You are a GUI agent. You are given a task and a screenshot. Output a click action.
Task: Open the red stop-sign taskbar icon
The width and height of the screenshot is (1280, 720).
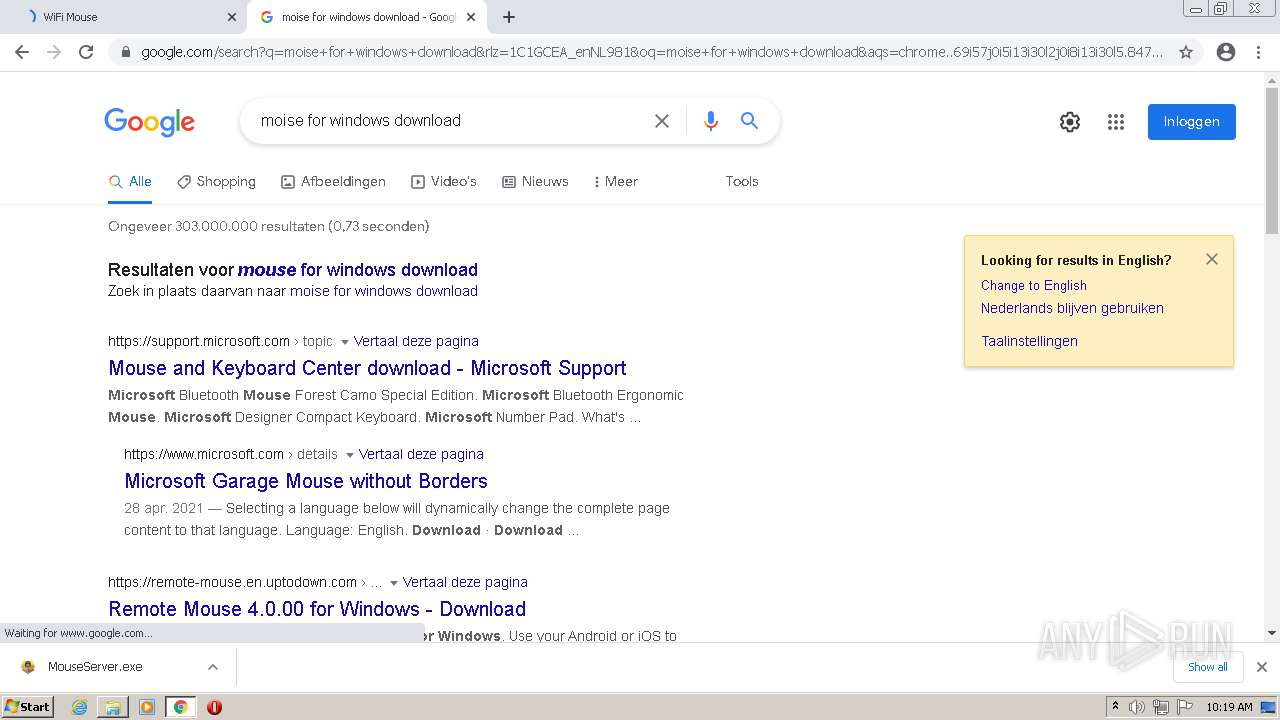coord(214,707)
